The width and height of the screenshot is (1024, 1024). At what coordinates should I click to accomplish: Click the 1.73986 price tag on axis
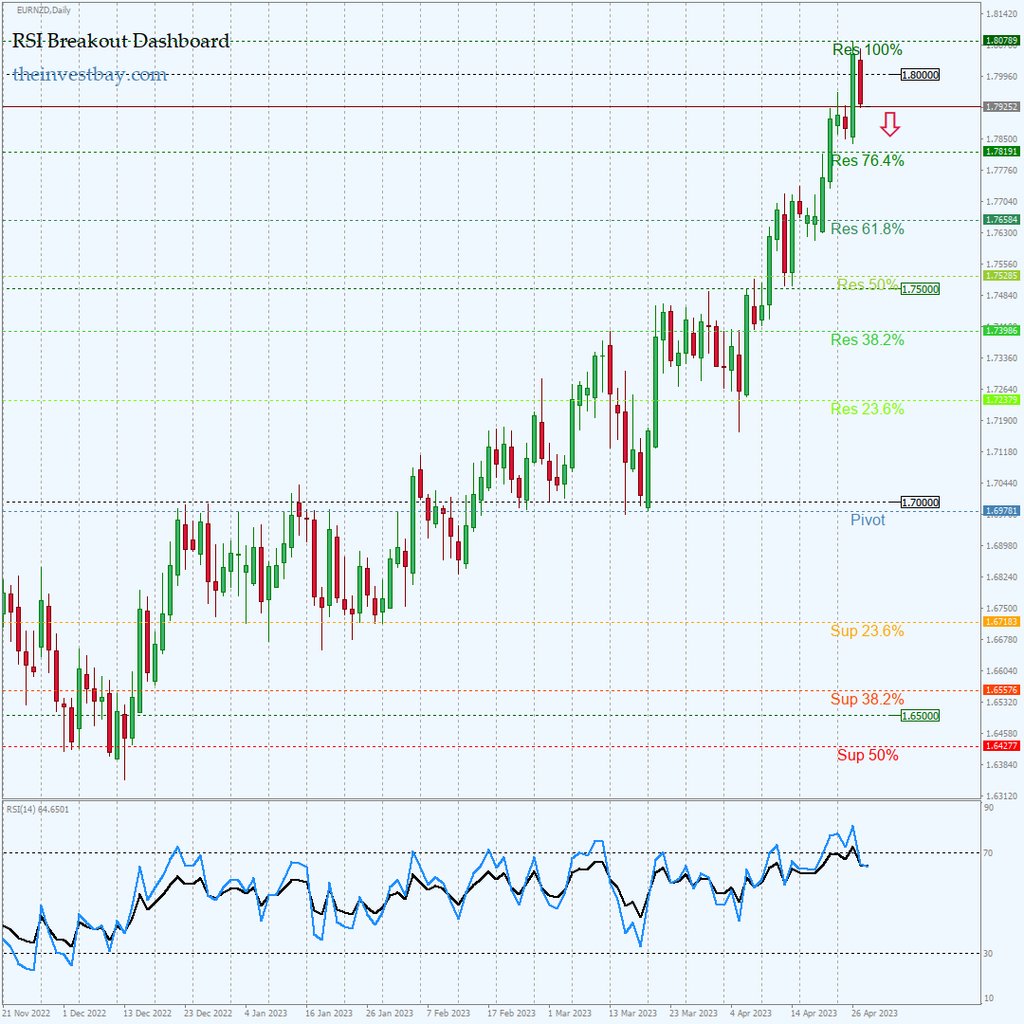[x=1002, y=331]
